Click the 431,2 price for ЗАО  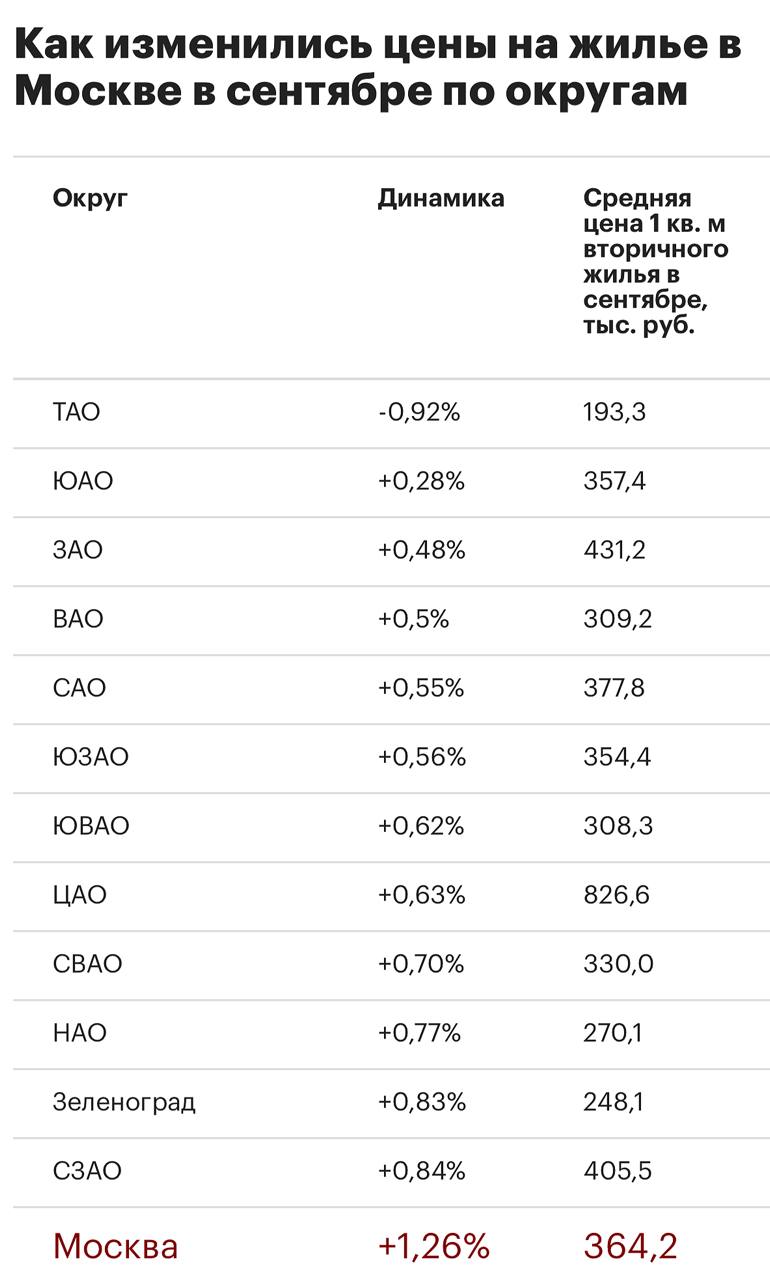[614, 550]
